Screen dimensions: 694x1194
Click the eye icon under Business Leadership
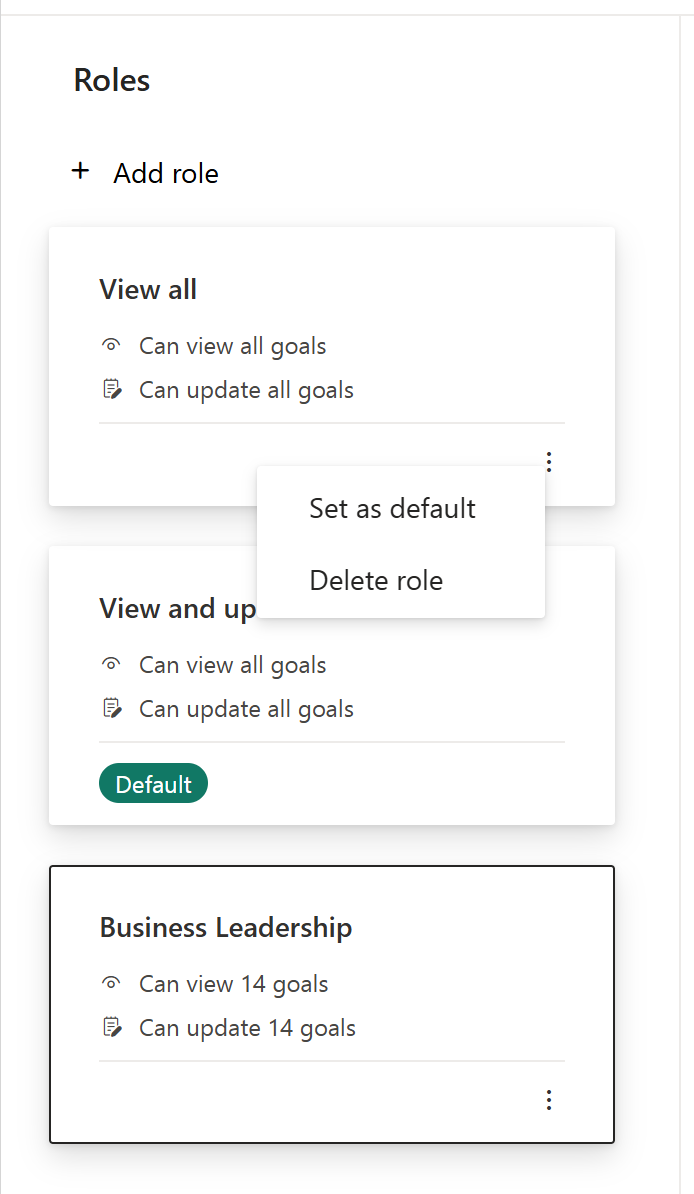tap(111, 982)
